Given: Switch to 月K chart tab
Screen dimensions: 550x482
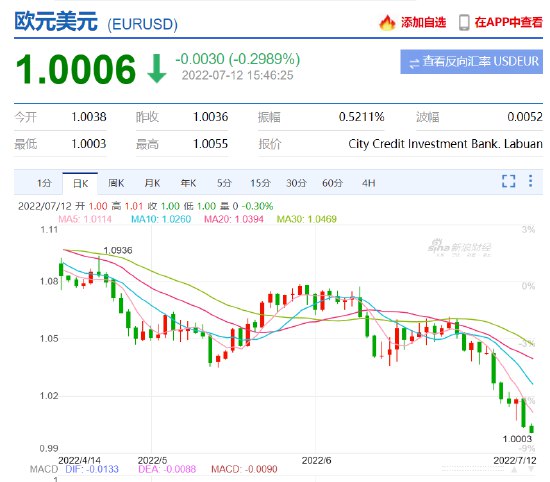Looking at the screenshot, I should [152, 183].
